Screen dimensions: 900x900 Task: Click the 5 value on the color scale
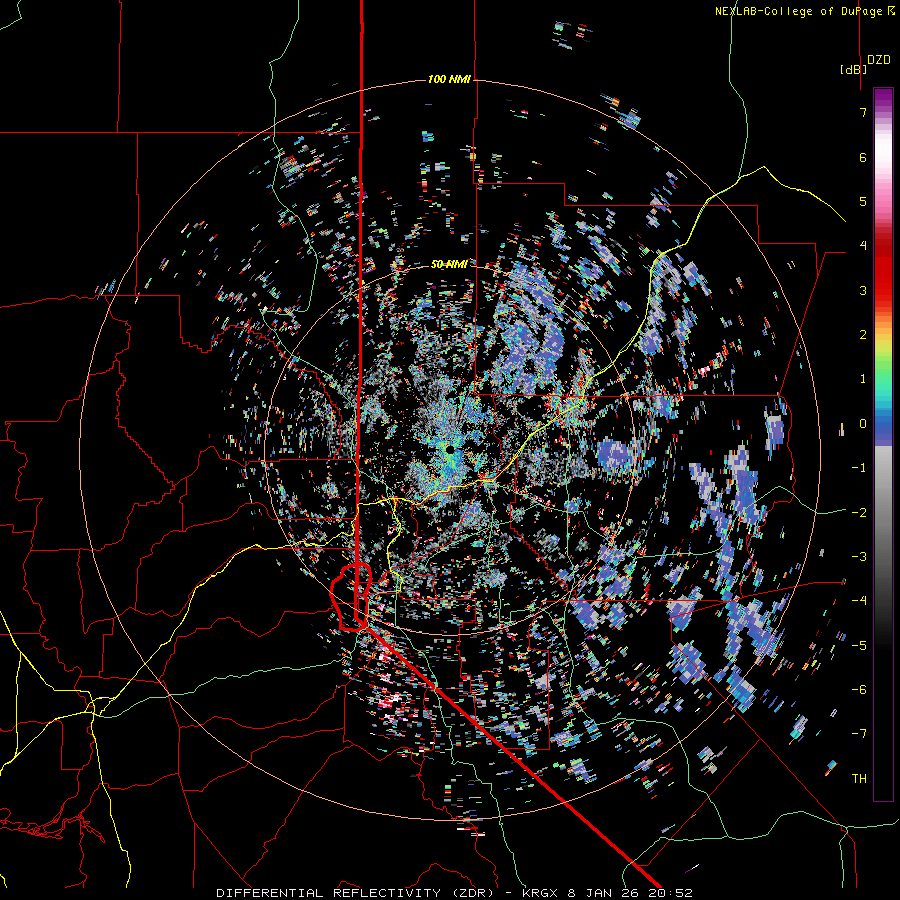863,201
